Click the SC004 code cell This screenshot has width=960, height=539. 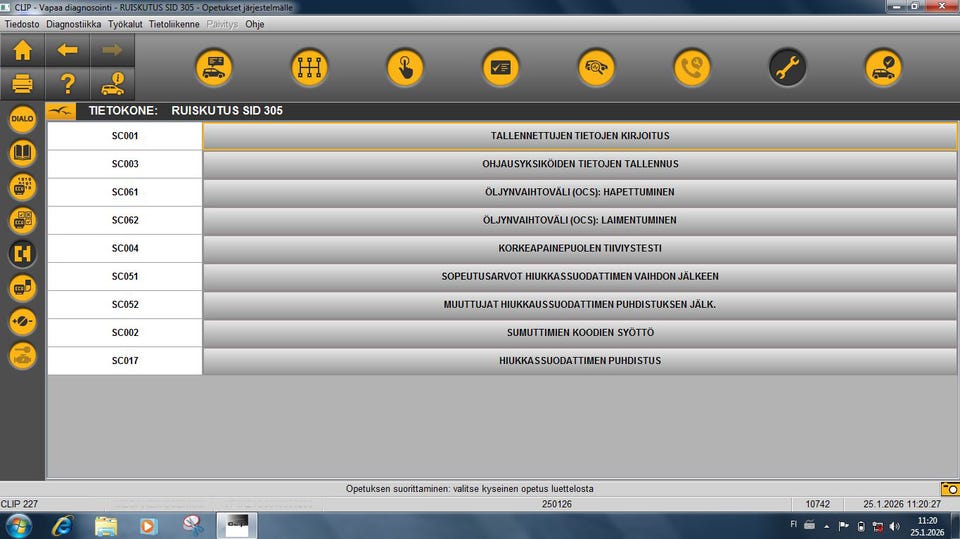click(x=125, y=249)
